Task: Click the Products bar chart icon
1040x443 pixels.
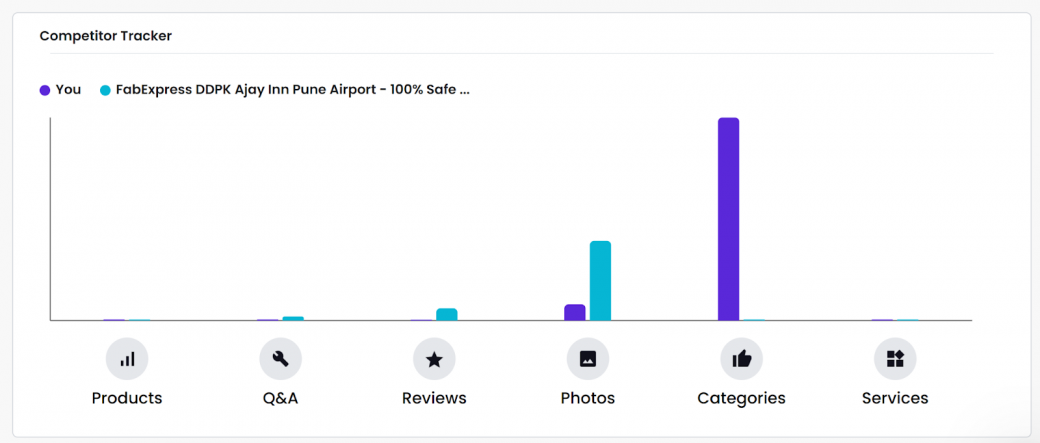Action: 127,359
